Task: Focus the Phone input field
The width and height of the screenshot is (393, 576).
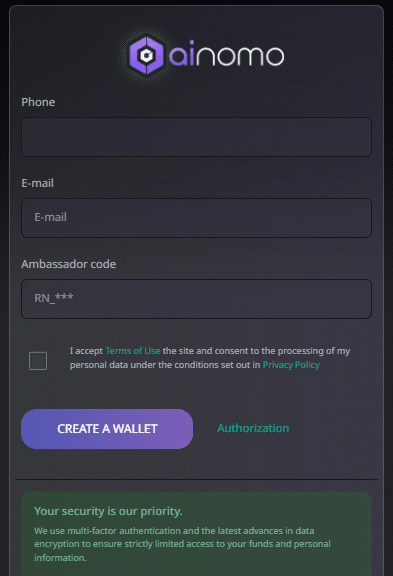Action: (x=196, y=137)
